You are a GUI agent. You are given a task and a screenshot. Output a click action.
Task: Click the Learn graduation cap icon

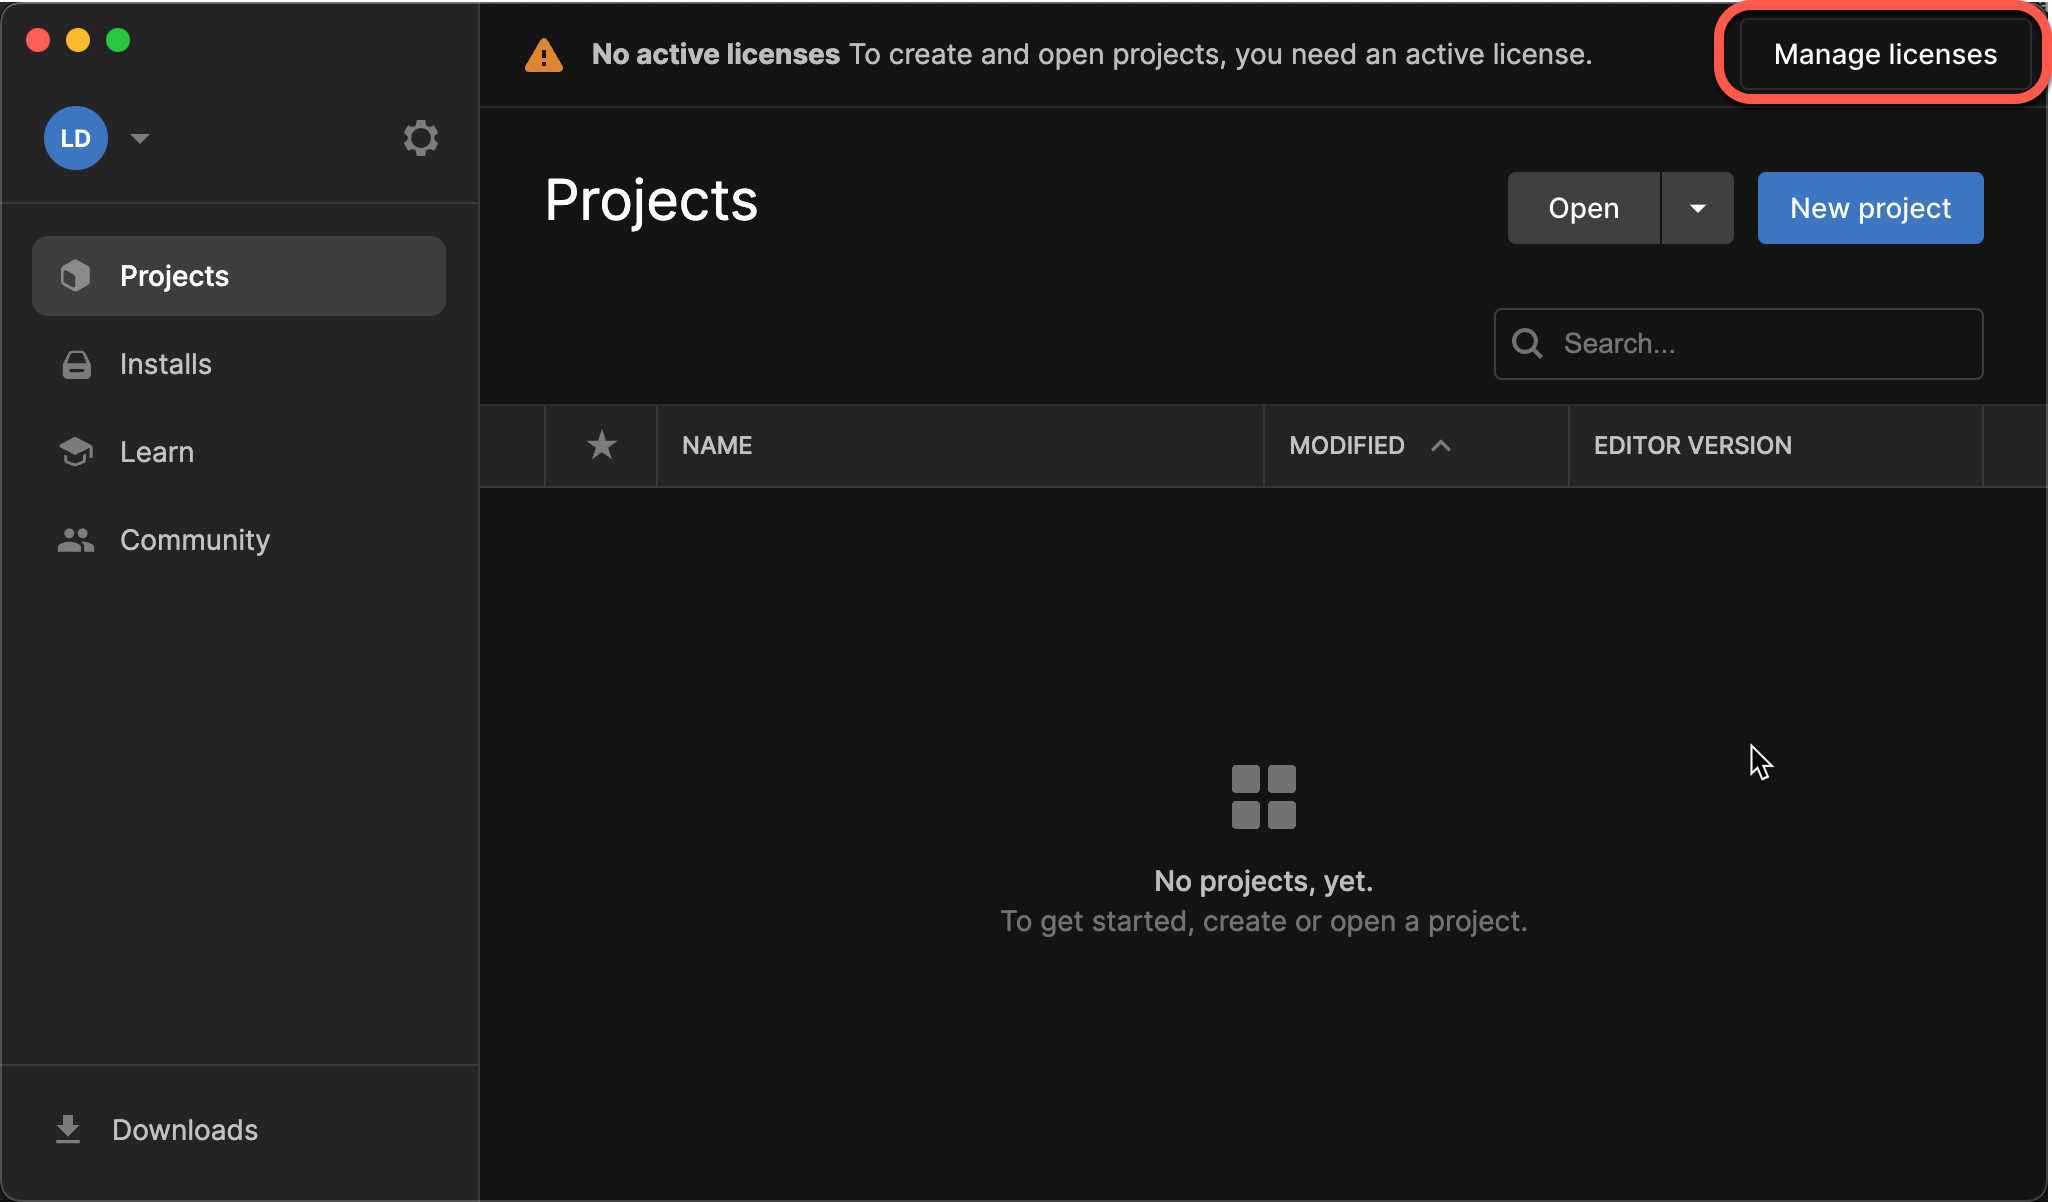76,452
